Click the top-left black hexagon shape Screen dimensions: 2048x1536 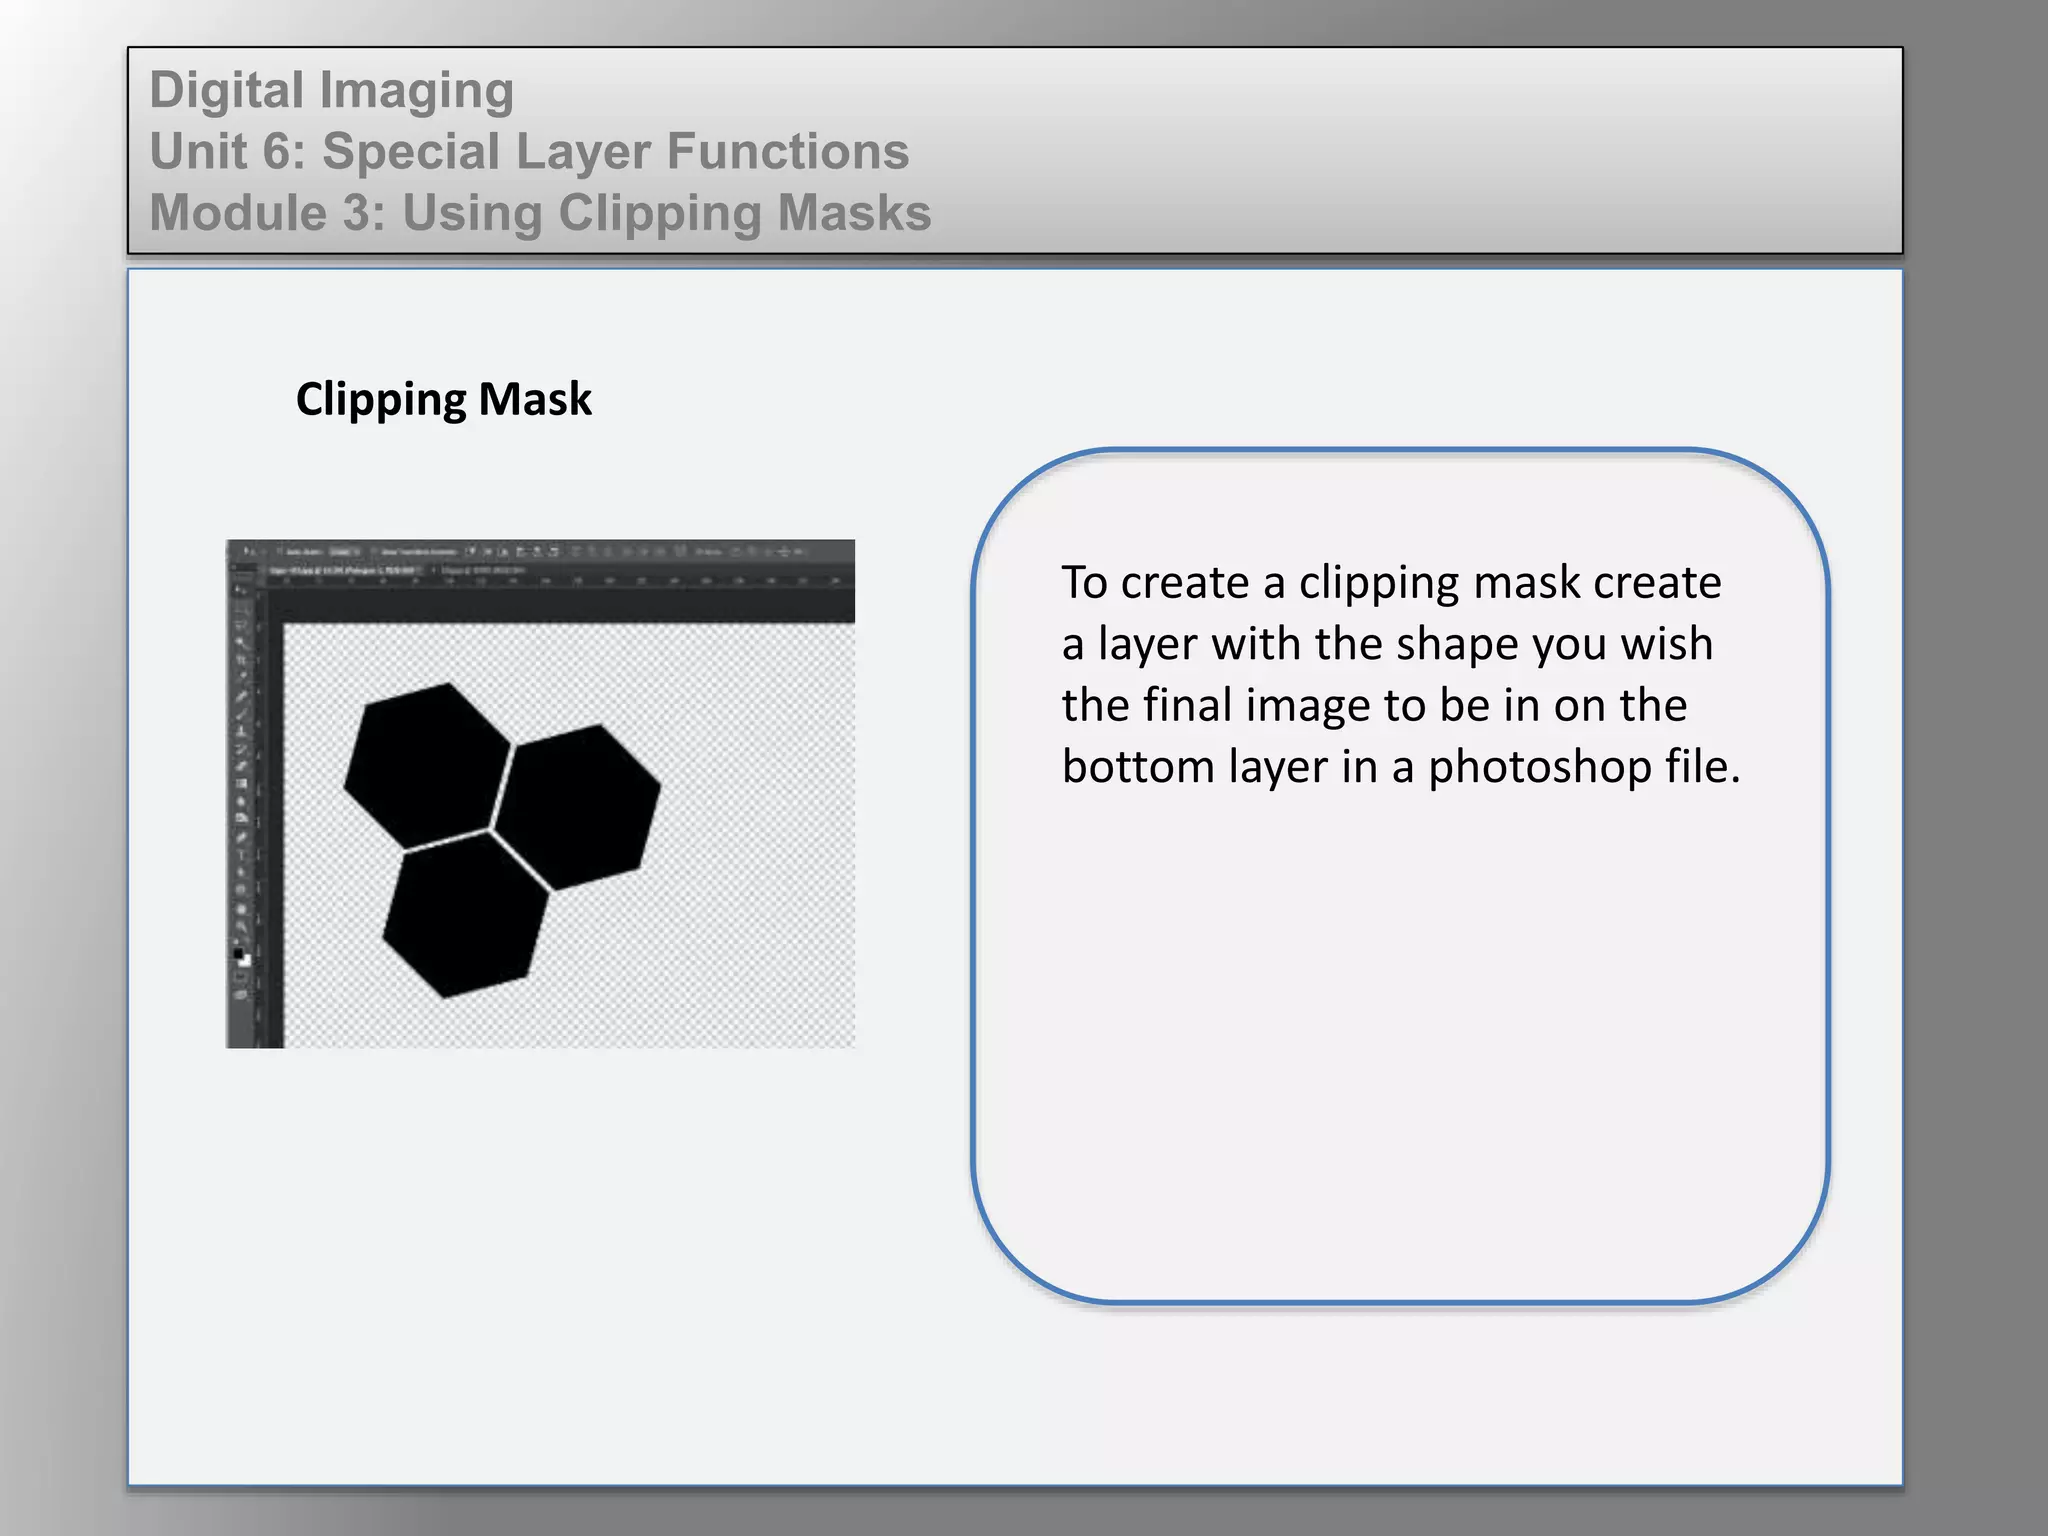point(428,765)
